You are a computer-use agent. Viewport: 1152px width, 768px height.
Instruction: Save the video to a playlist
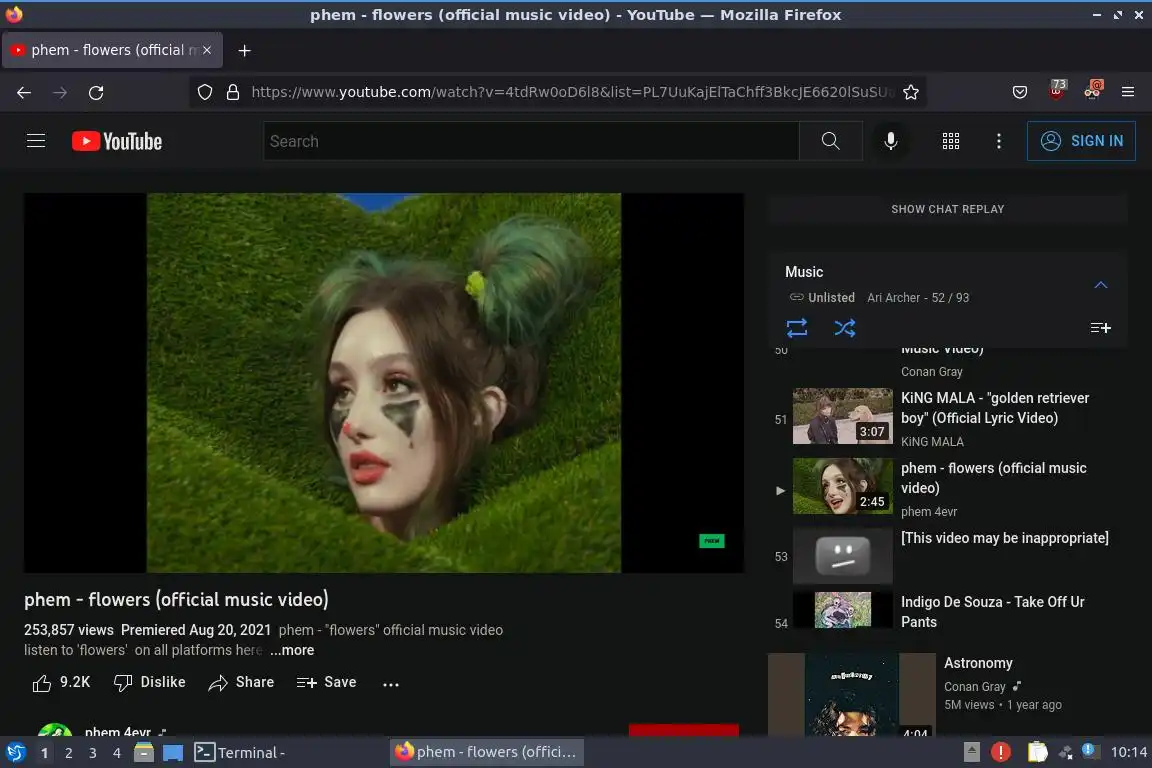(x=326, y=683)
